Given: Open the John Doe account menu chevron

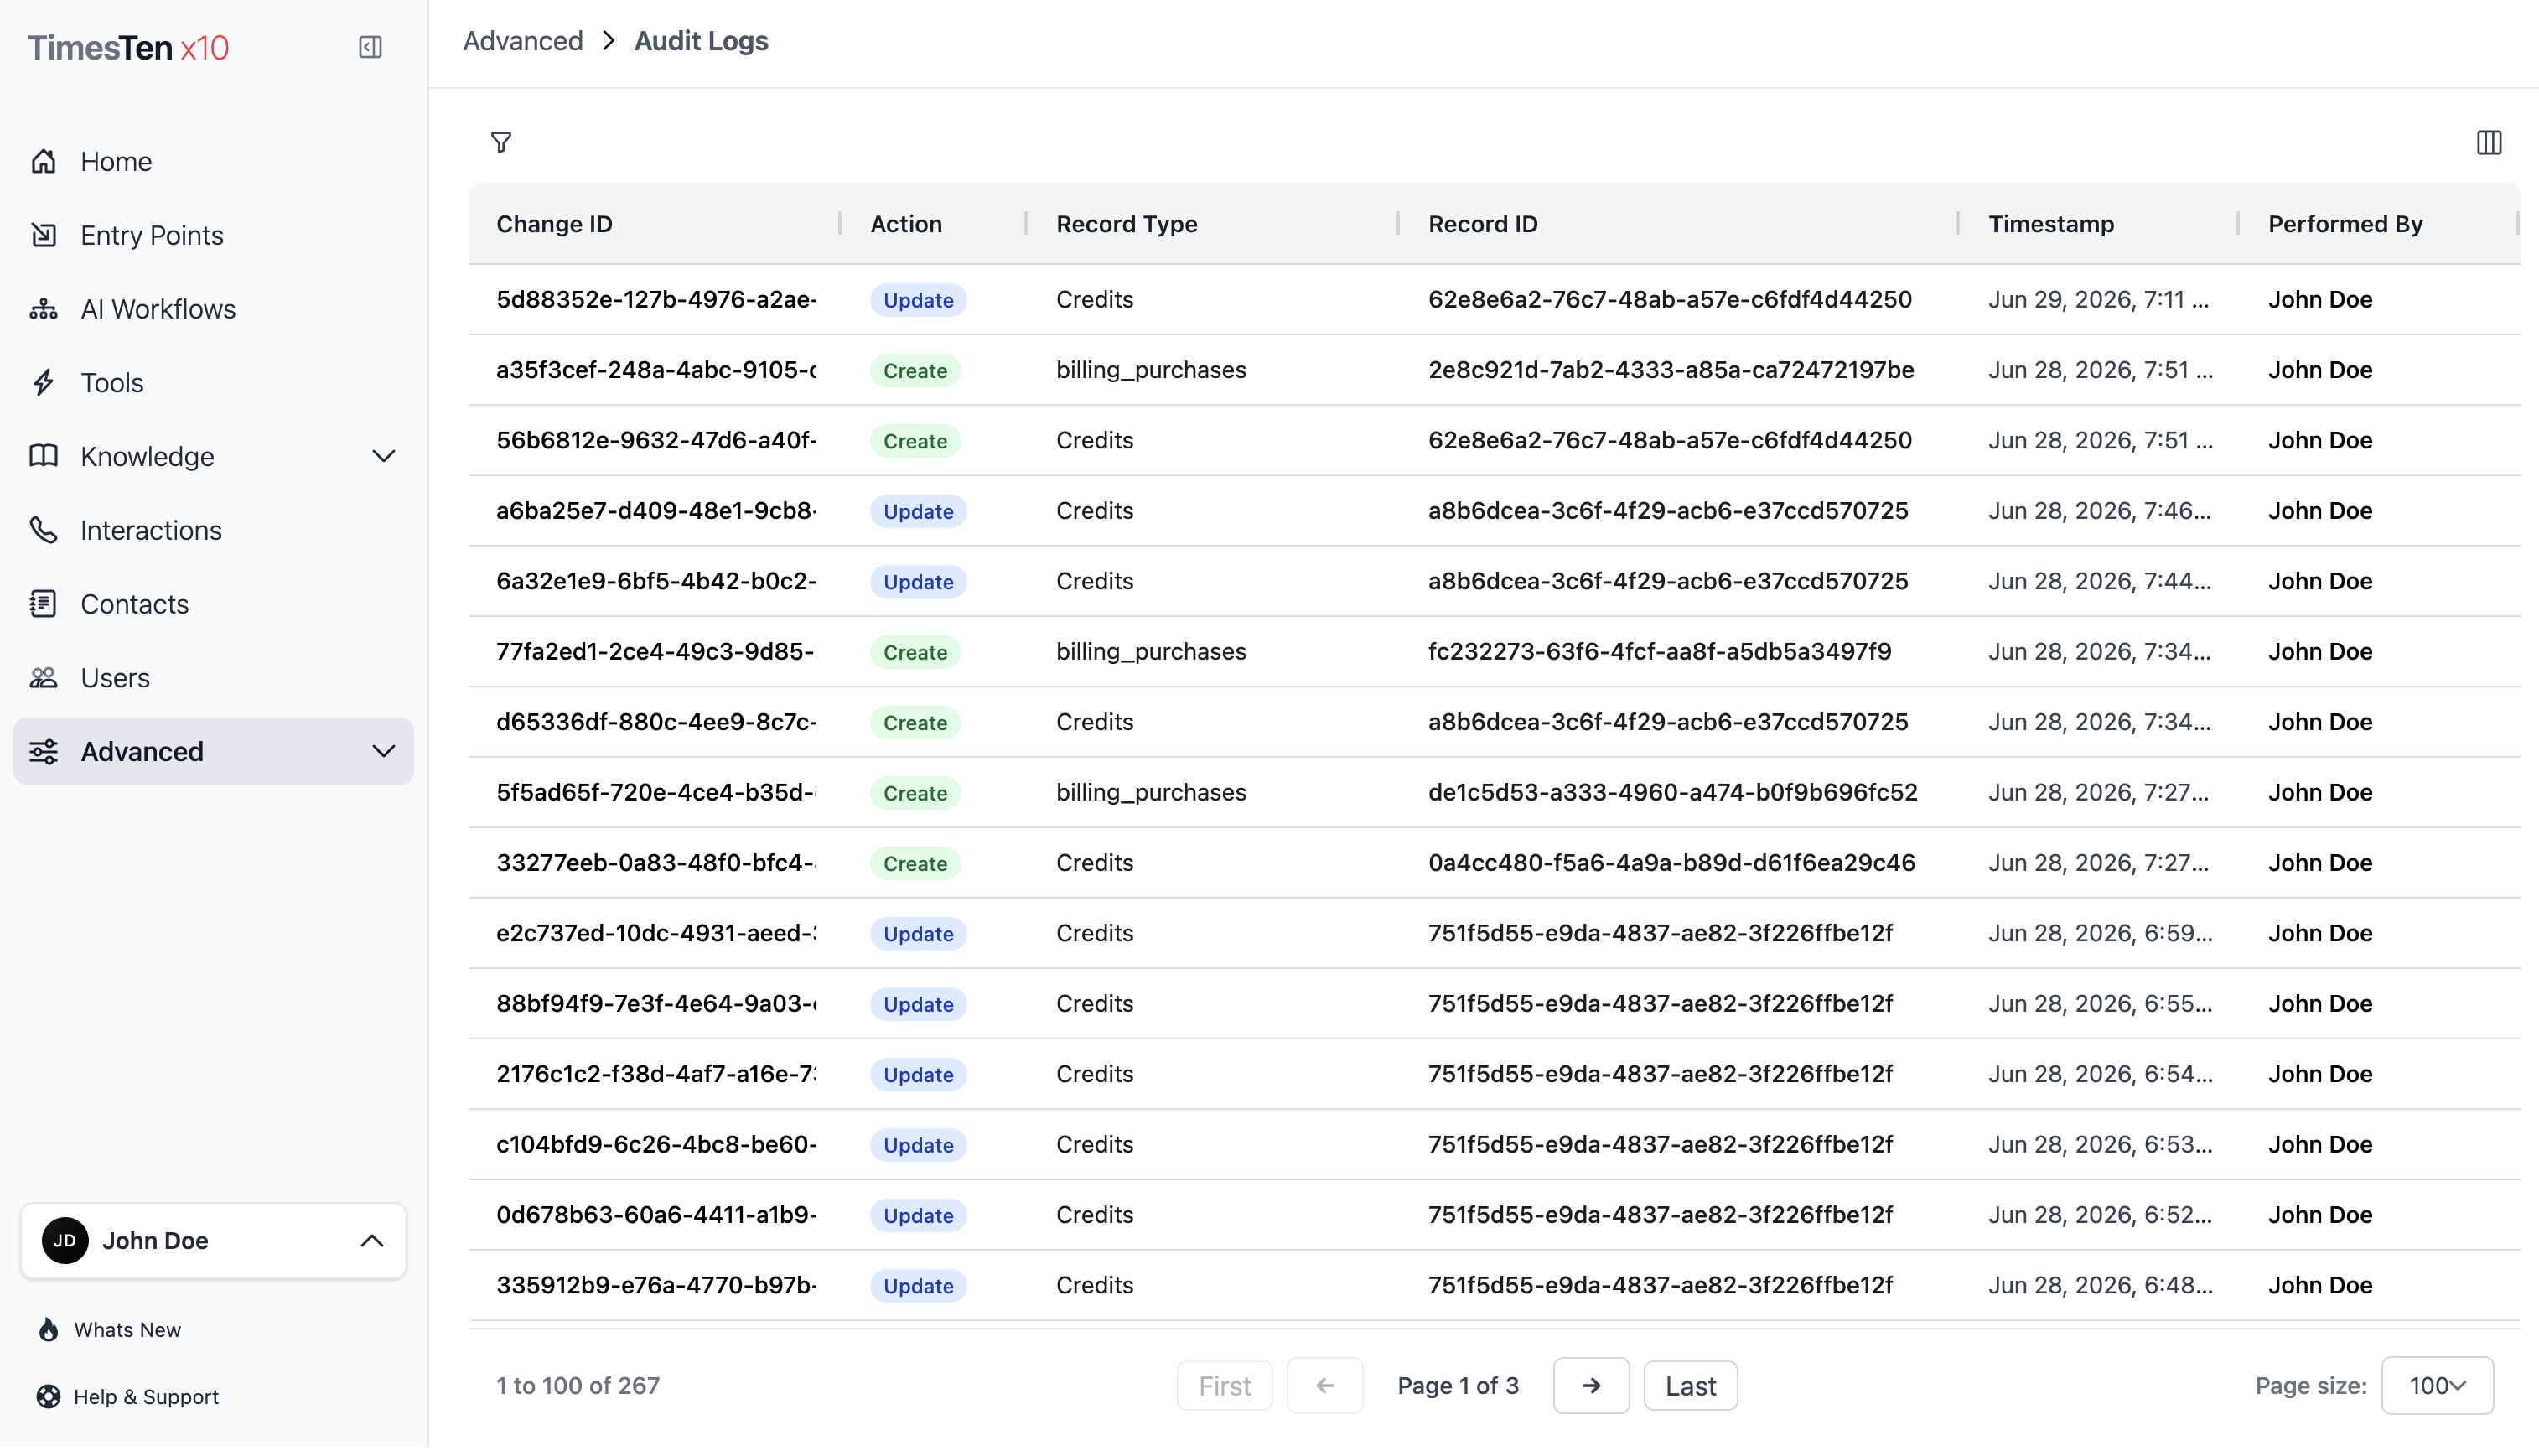Looking at the screenshot, I should (x=371, y=1241).
